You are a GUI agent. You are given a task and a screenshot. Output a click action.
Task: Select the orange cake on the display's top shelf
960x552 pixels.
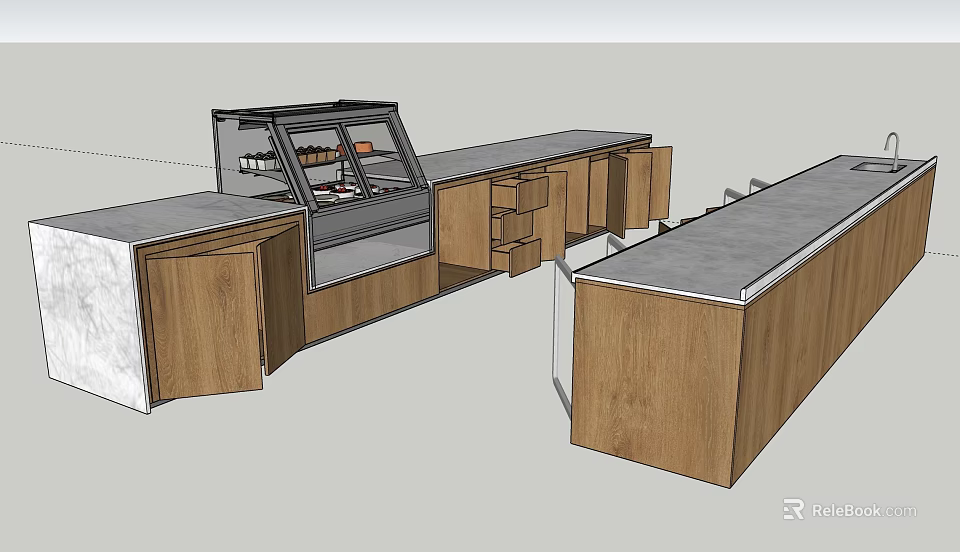coord(363,146)
